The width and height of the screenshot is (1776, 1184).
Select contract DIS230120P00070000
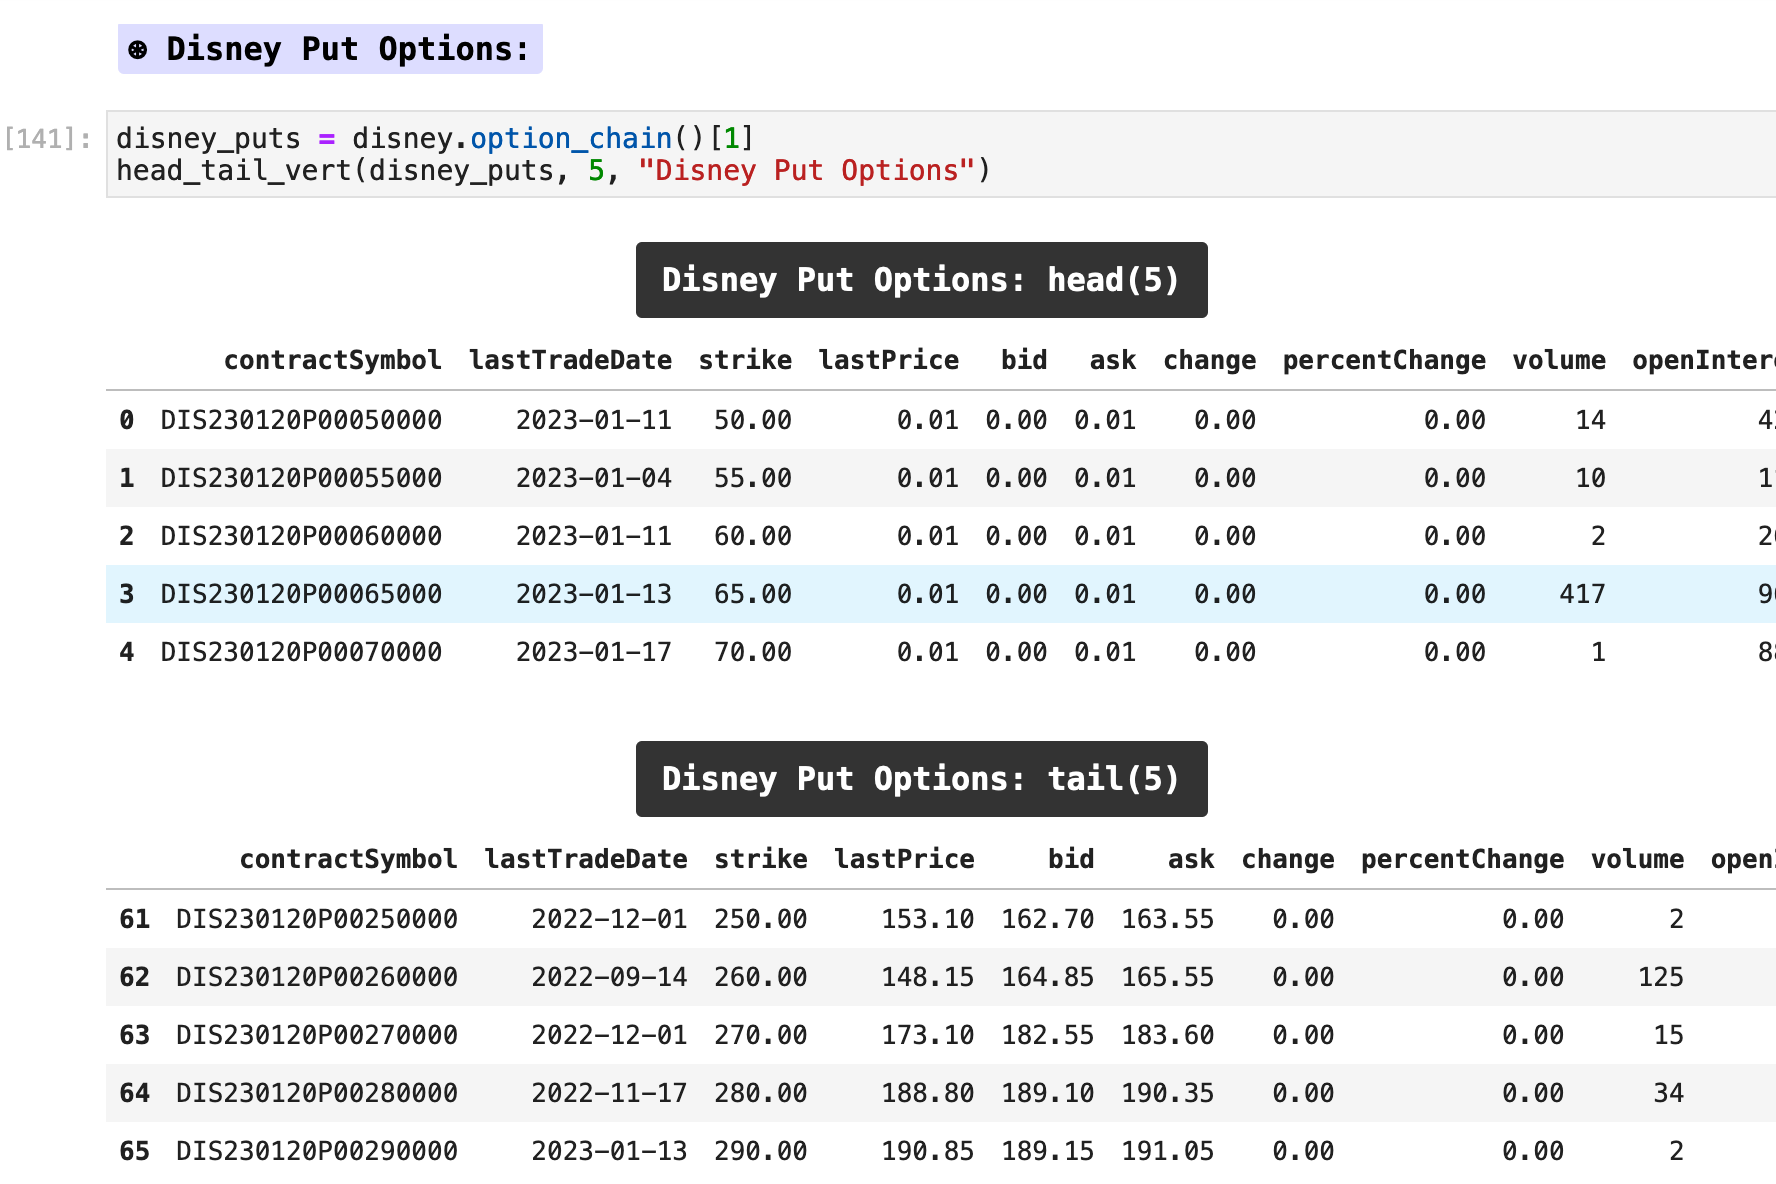pyautogui.click(x=301, y=652)
